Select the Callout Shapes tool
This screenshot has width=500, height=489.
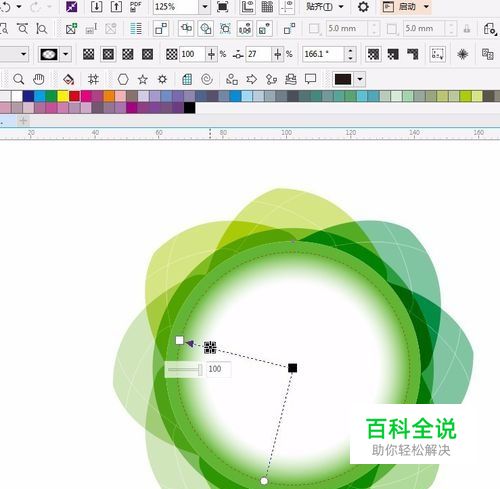[x=310, y=79]
